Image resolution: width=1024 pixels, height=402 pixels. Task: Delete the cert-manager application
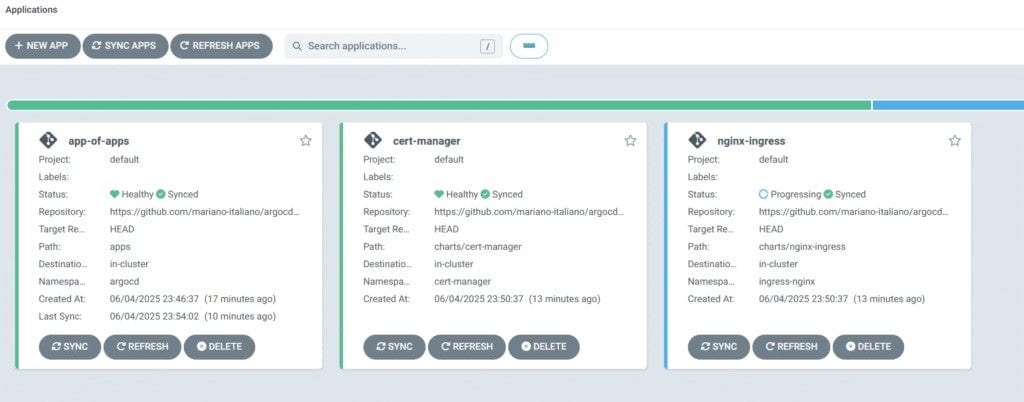pos(544,347)
